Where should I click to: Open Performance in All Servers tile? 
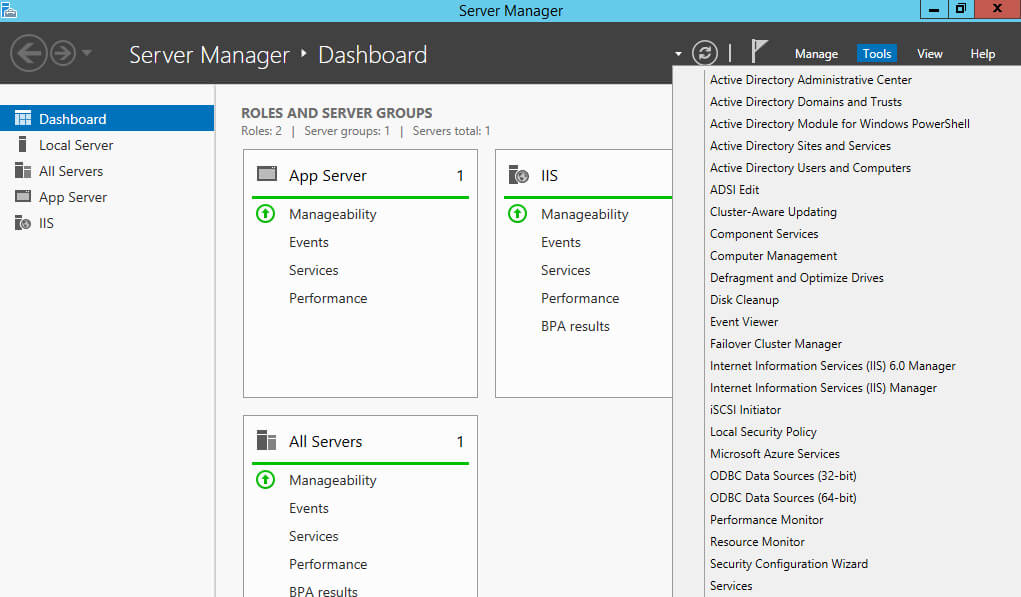click(x=328, y=564)
